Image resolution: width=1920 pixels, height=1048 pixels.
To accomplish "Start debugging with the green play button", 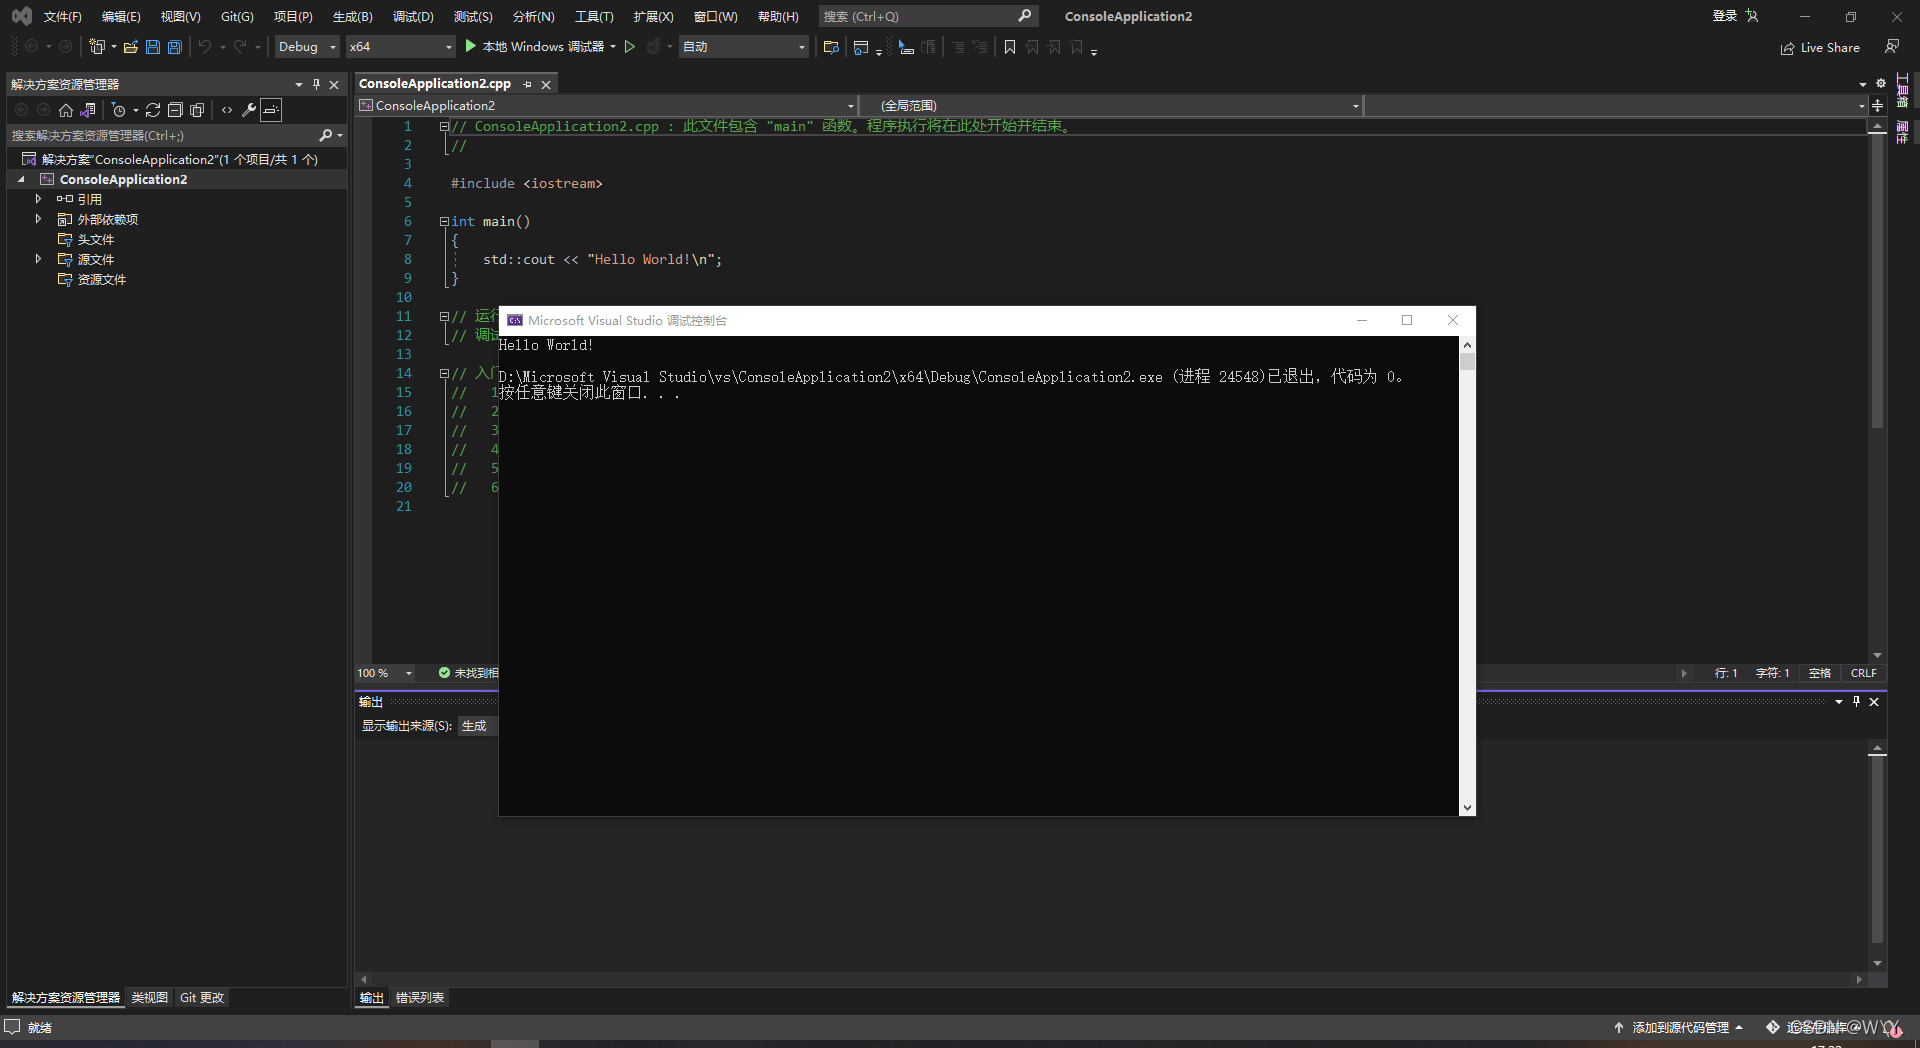I will click(x=470, y=46).
